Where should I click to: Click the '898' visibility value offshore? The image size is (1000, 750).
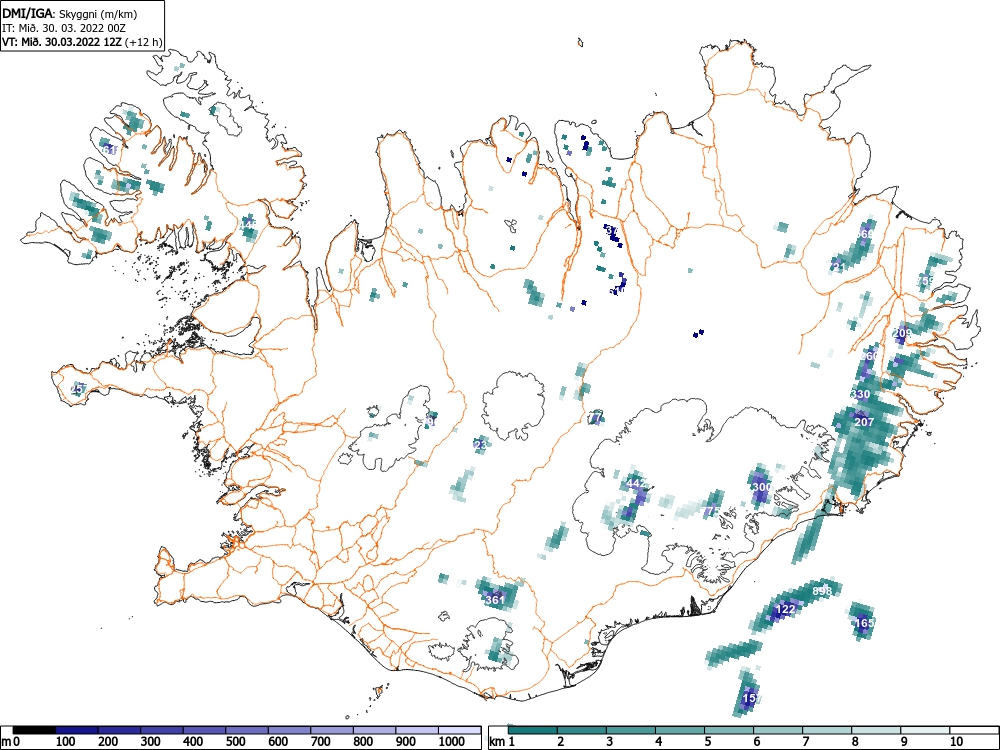822,591
